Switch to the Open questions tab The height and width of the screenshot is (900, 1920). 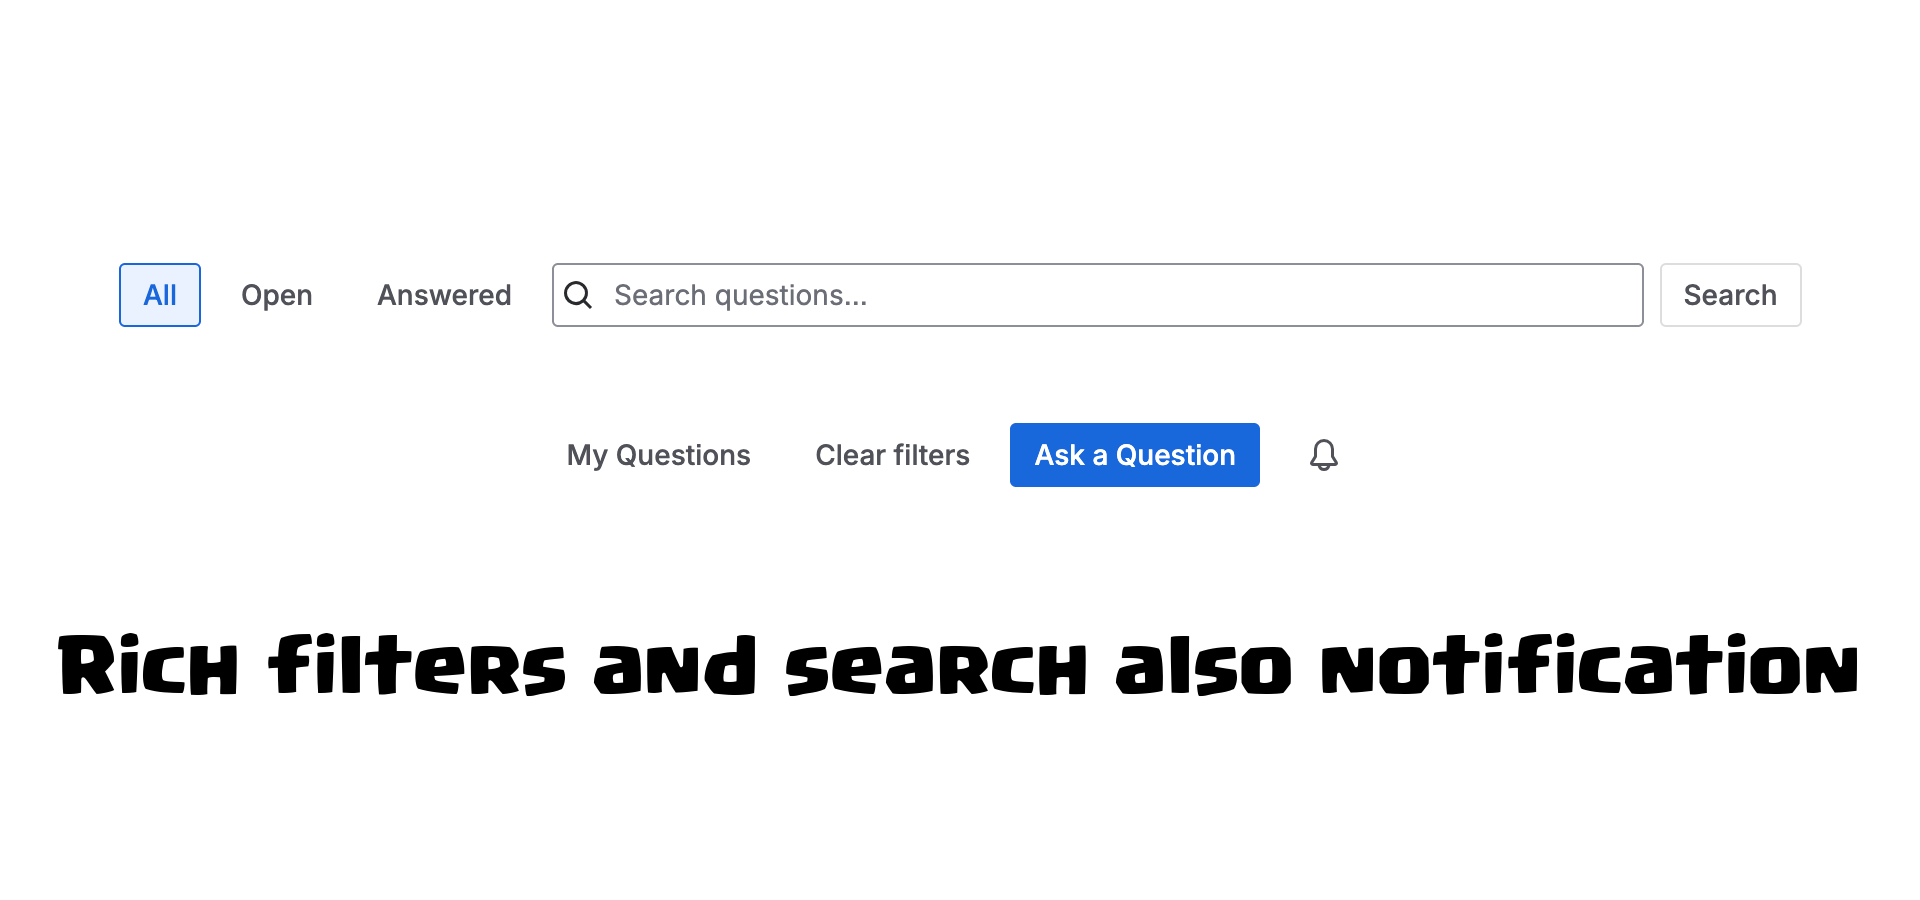click(x=277, y=295)
